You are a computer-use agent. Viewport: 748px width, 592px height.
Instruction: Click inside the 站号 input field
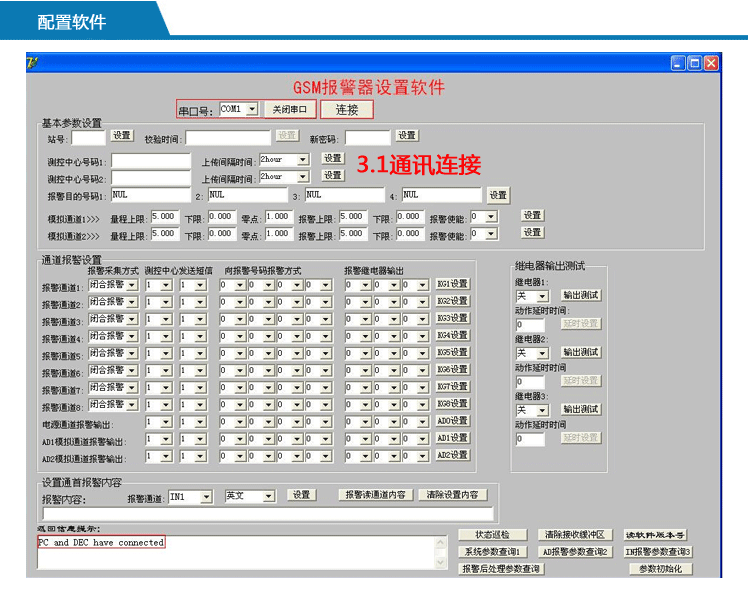coord(87,137)
